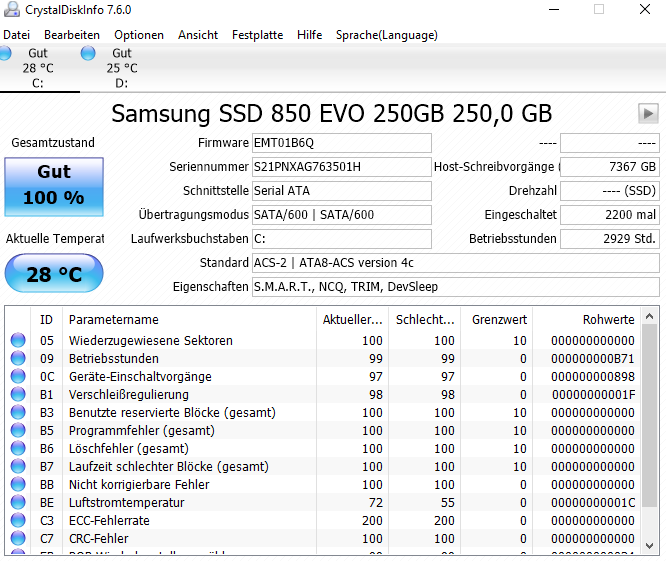Click the Aktueller... column header

coord(352,319)
